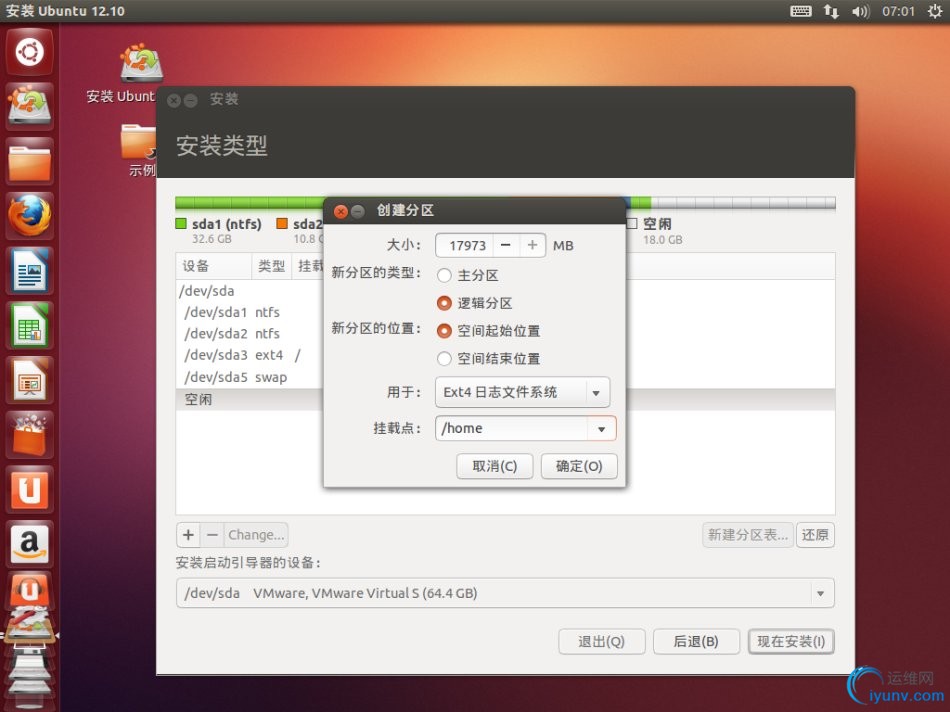Open the bootloader device dropdown /dev/sda
Image resolution: width=950 pixels, height=712 pixels.
point(505,593)
